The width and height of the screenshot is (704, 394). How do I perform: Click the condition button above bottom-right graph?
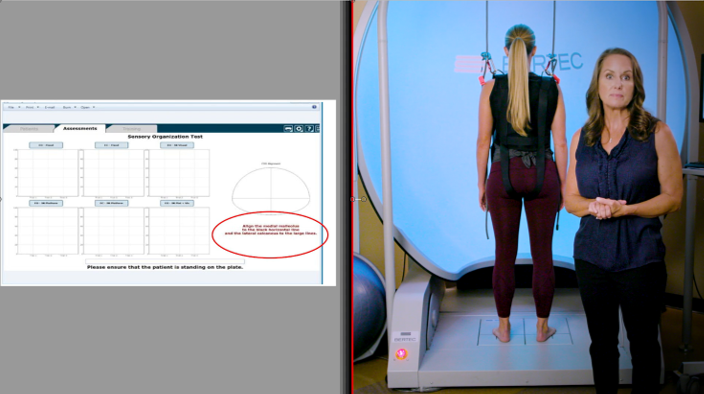click(177, 203)
